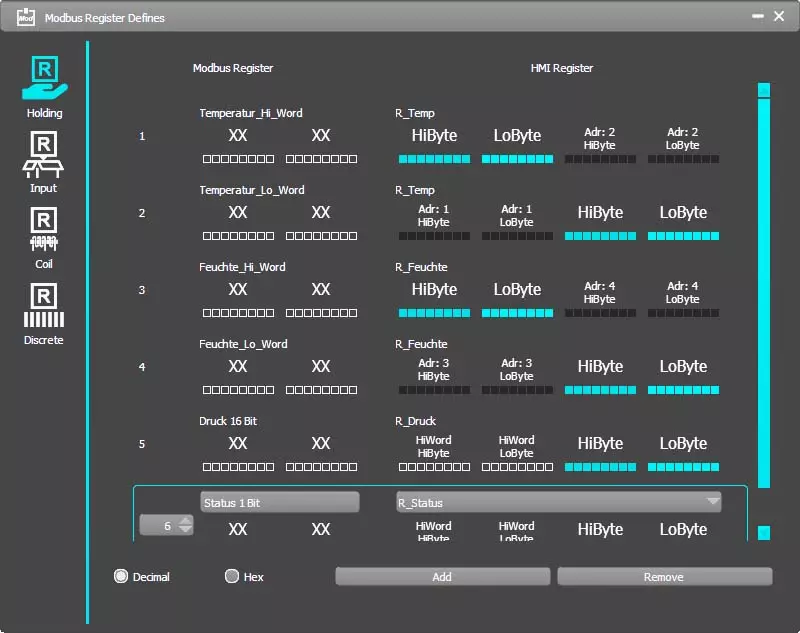The width and height of the screenshot is (800, 633).
Task: Select the Holding register icon
Action: [44, 80]
